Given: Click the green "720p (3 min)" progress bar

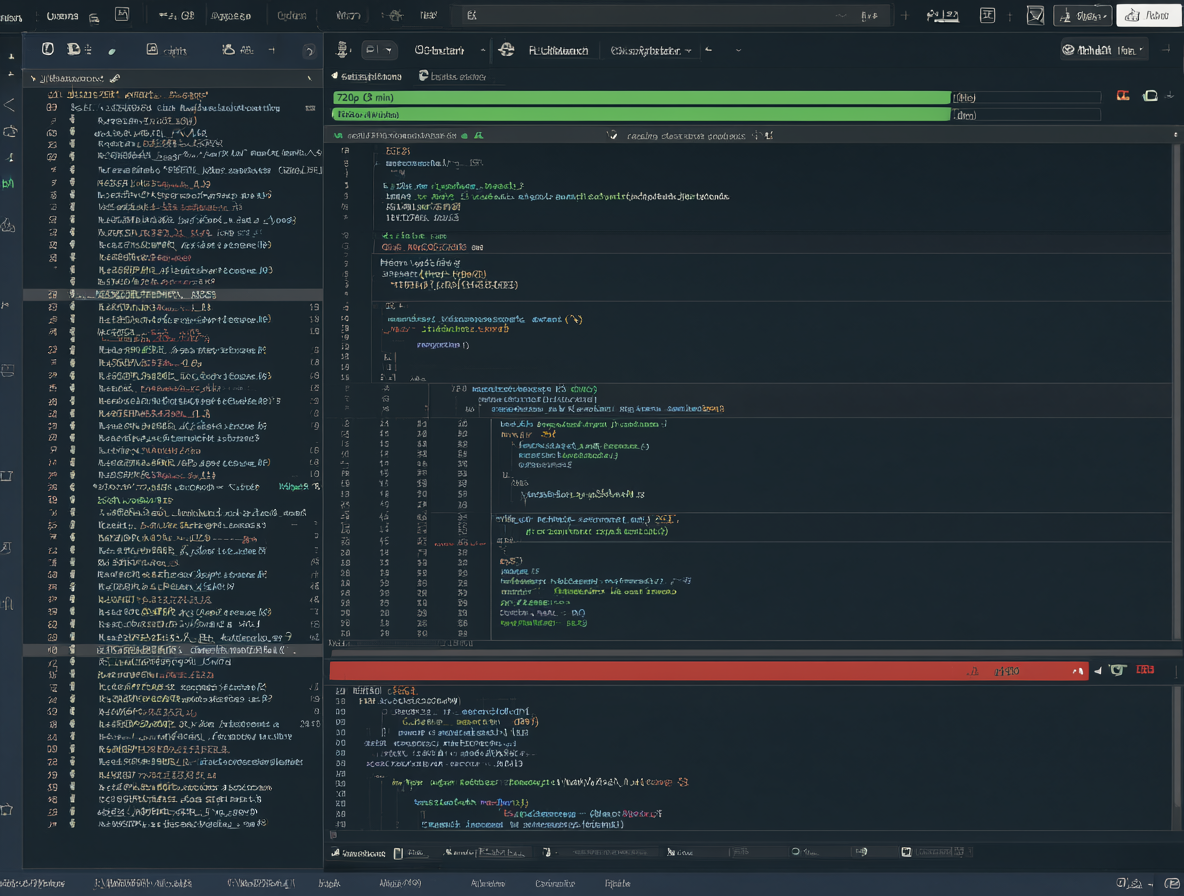Looking at the screenshot, I should point(641,97).
